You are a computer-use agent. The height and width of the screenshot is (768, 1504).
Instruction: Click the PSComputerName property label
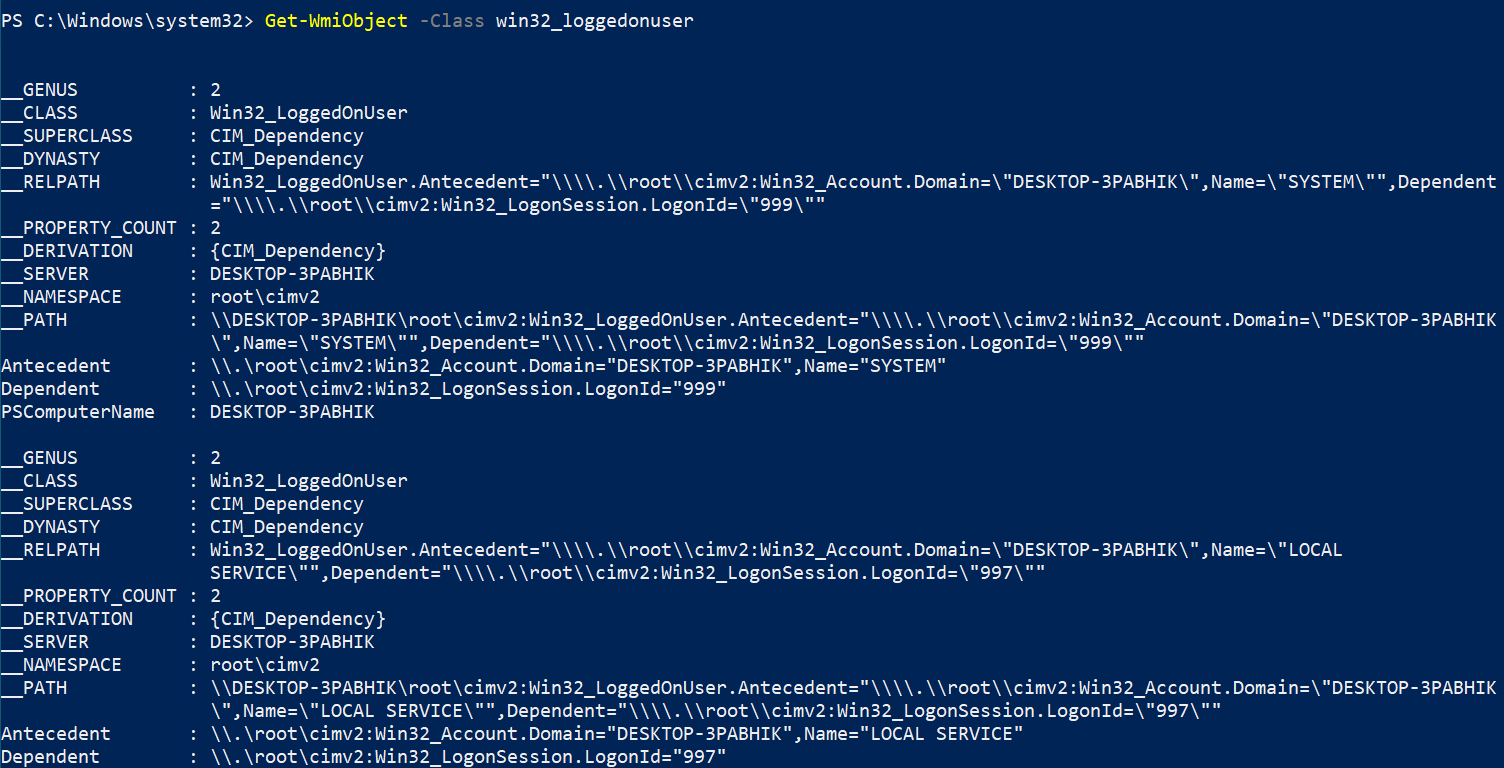[x=78, y=412]
